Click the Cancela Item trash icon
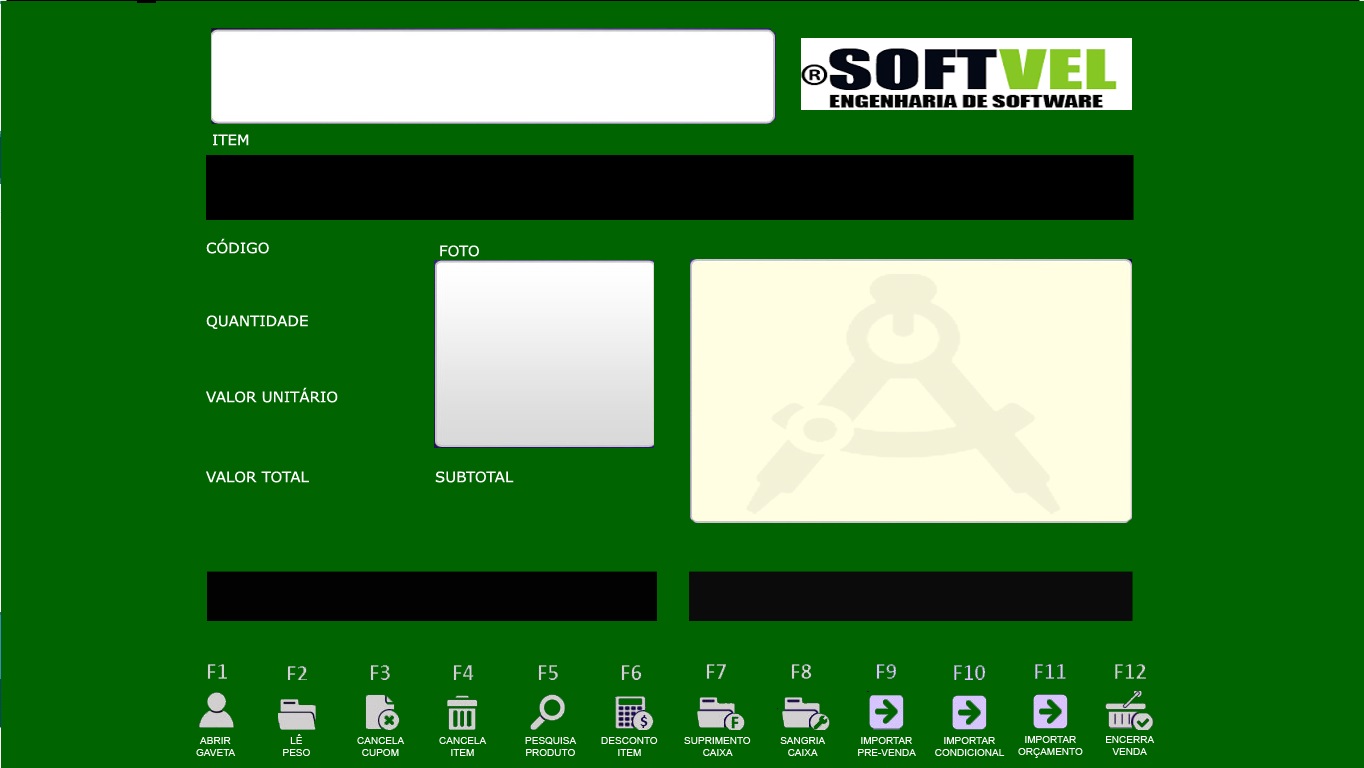This screenshot has height=768, width=1364. click(x=462, y=713)
